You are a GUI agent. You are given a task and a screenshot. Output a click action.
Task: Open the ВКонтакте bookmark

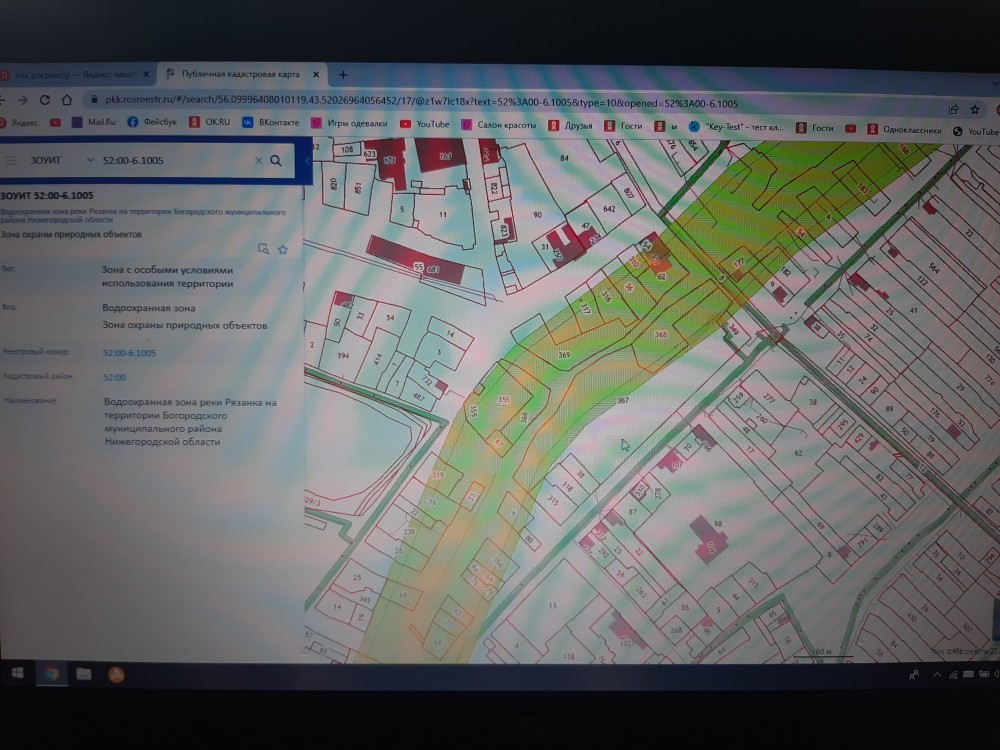(x=277, y=123)
